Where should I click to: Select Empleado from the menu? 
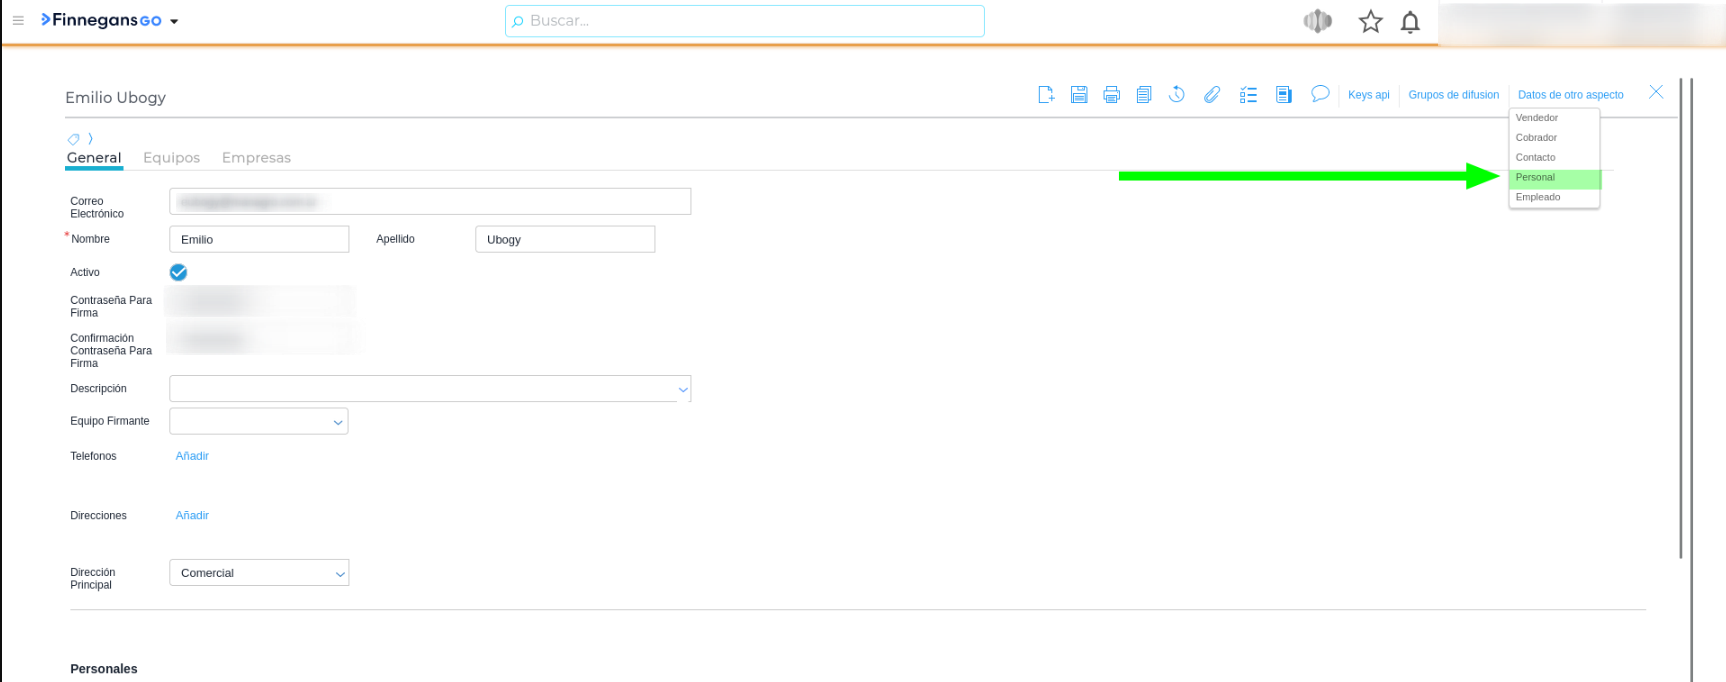pos(1554,198)
